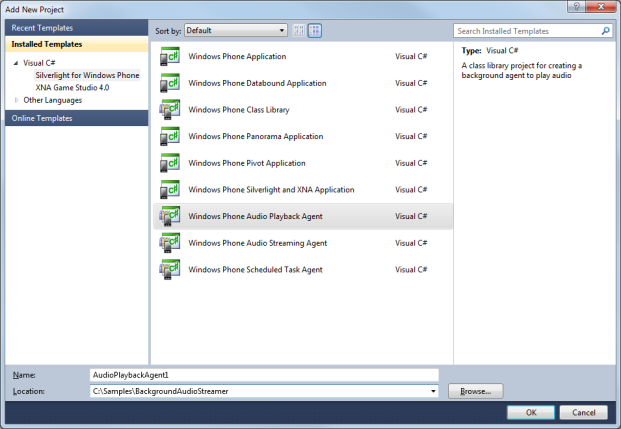The image size is (621, 429).
Task: Click the Scheduled Task Agent template icon
Action: (170, 269)
